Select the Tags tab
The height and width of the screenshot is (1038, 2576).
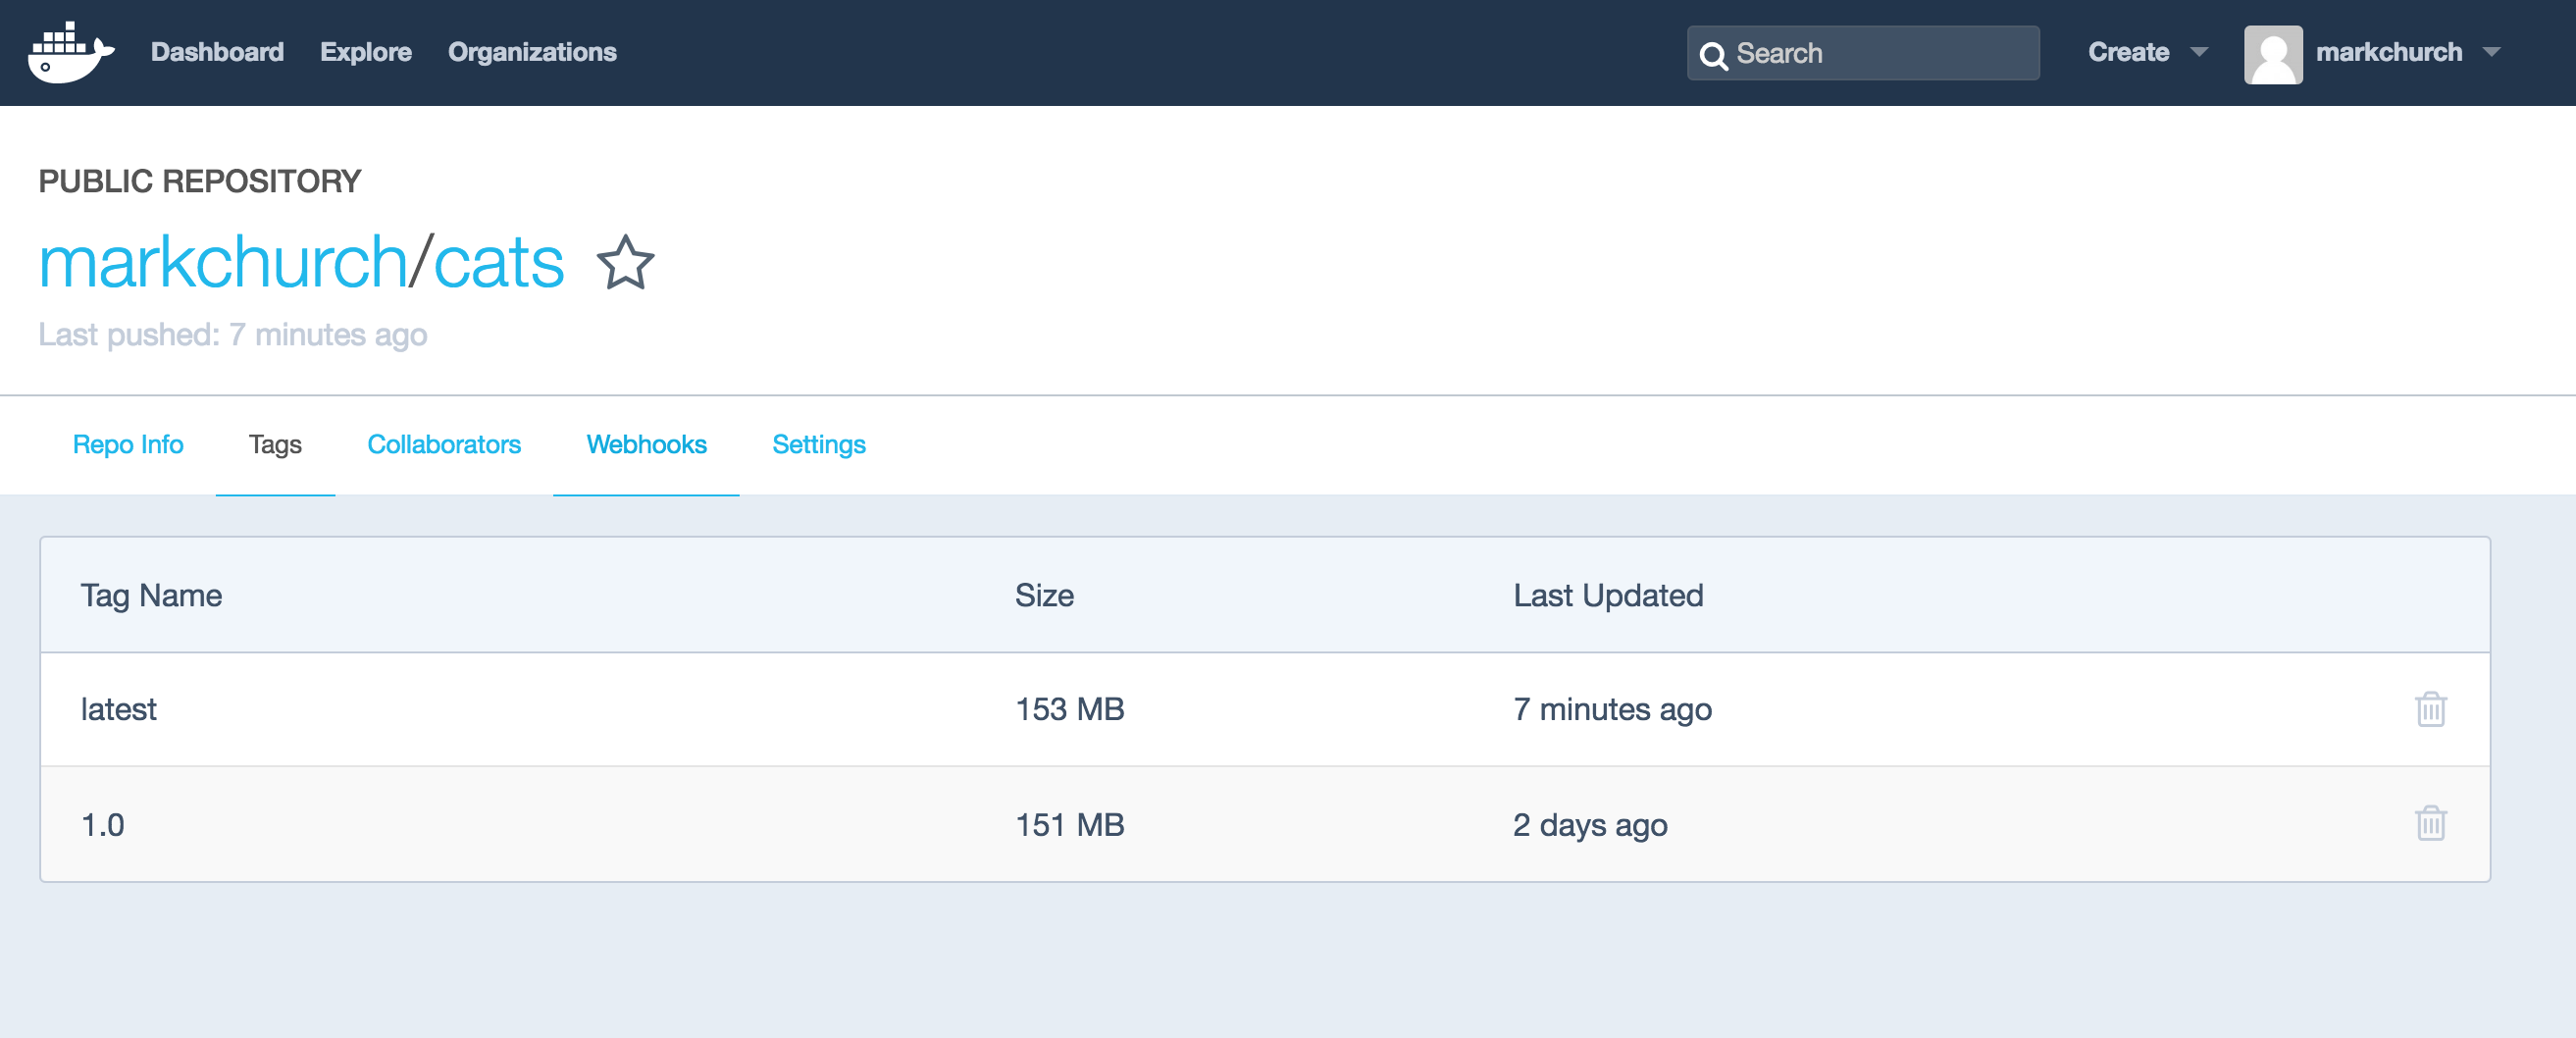tap(275, 444)
